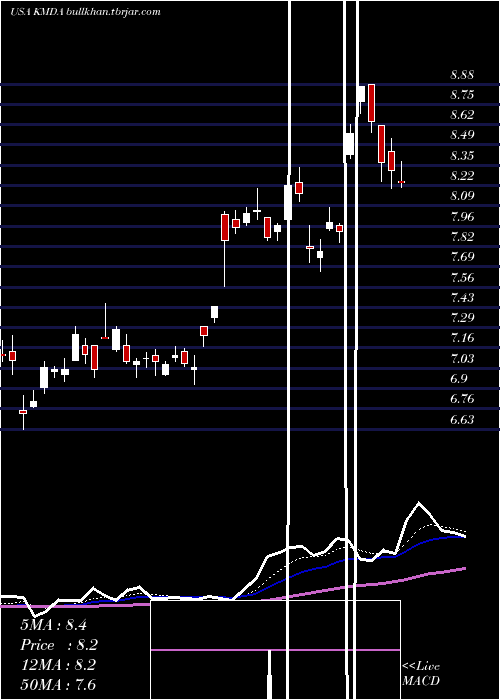Click the 8.49 price axis label
The width and height of the screenshot is (500, 700).
coord(462,135)
